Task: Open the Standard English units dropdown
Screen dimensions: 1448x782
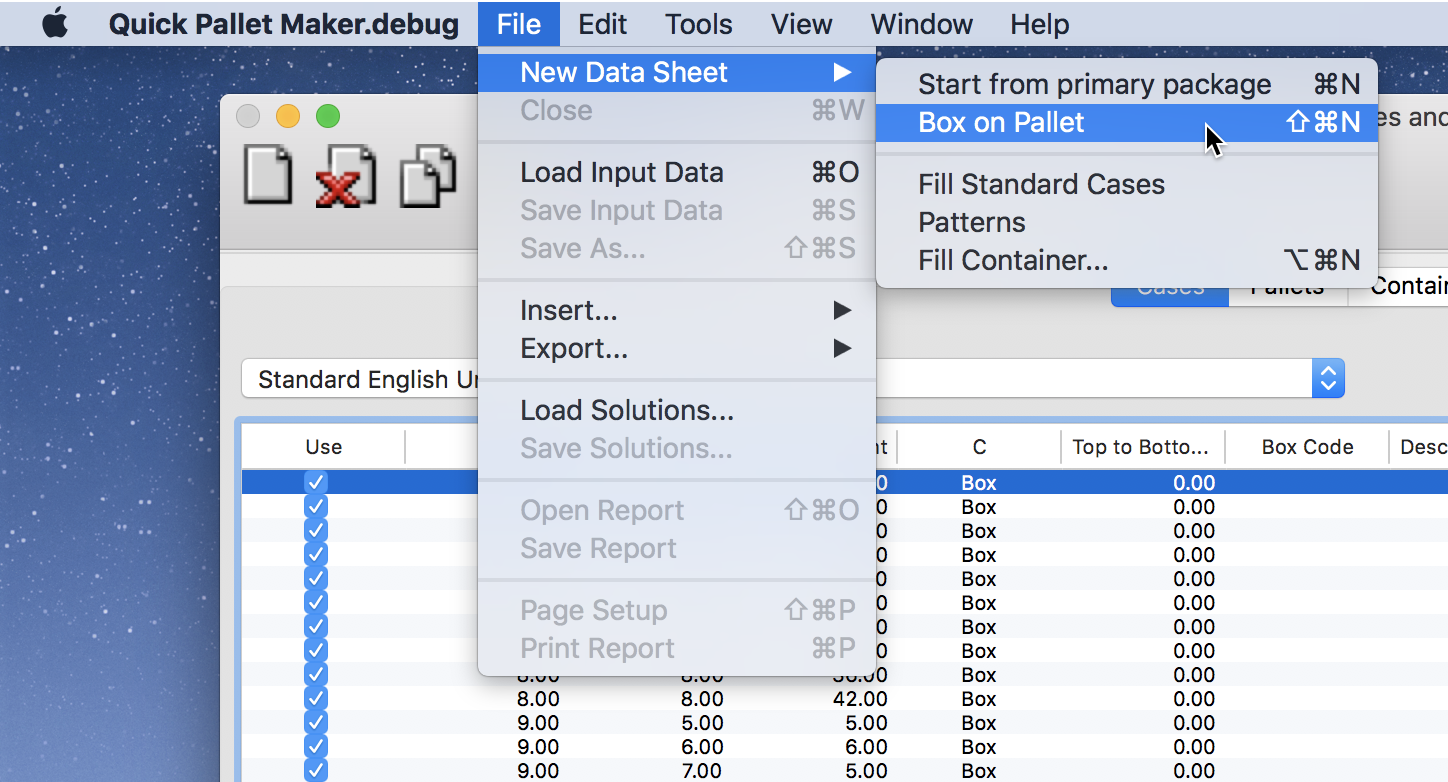Action: coord(1328,379)
